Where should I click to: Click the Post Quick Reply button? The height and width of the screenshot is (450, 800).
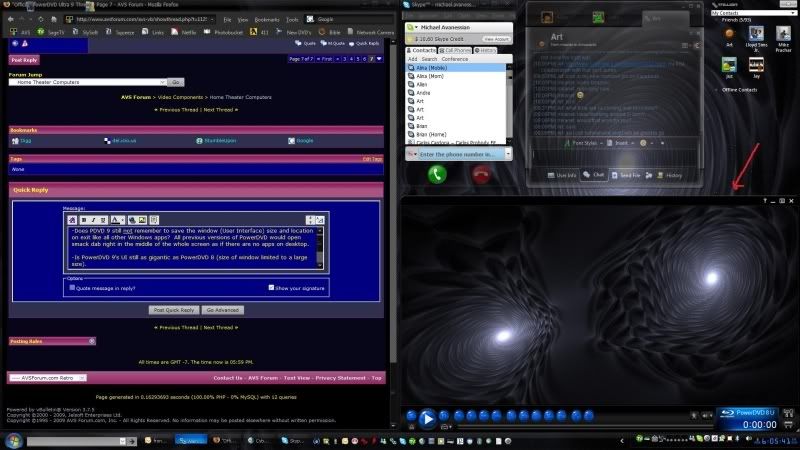[x=173, y=310]
